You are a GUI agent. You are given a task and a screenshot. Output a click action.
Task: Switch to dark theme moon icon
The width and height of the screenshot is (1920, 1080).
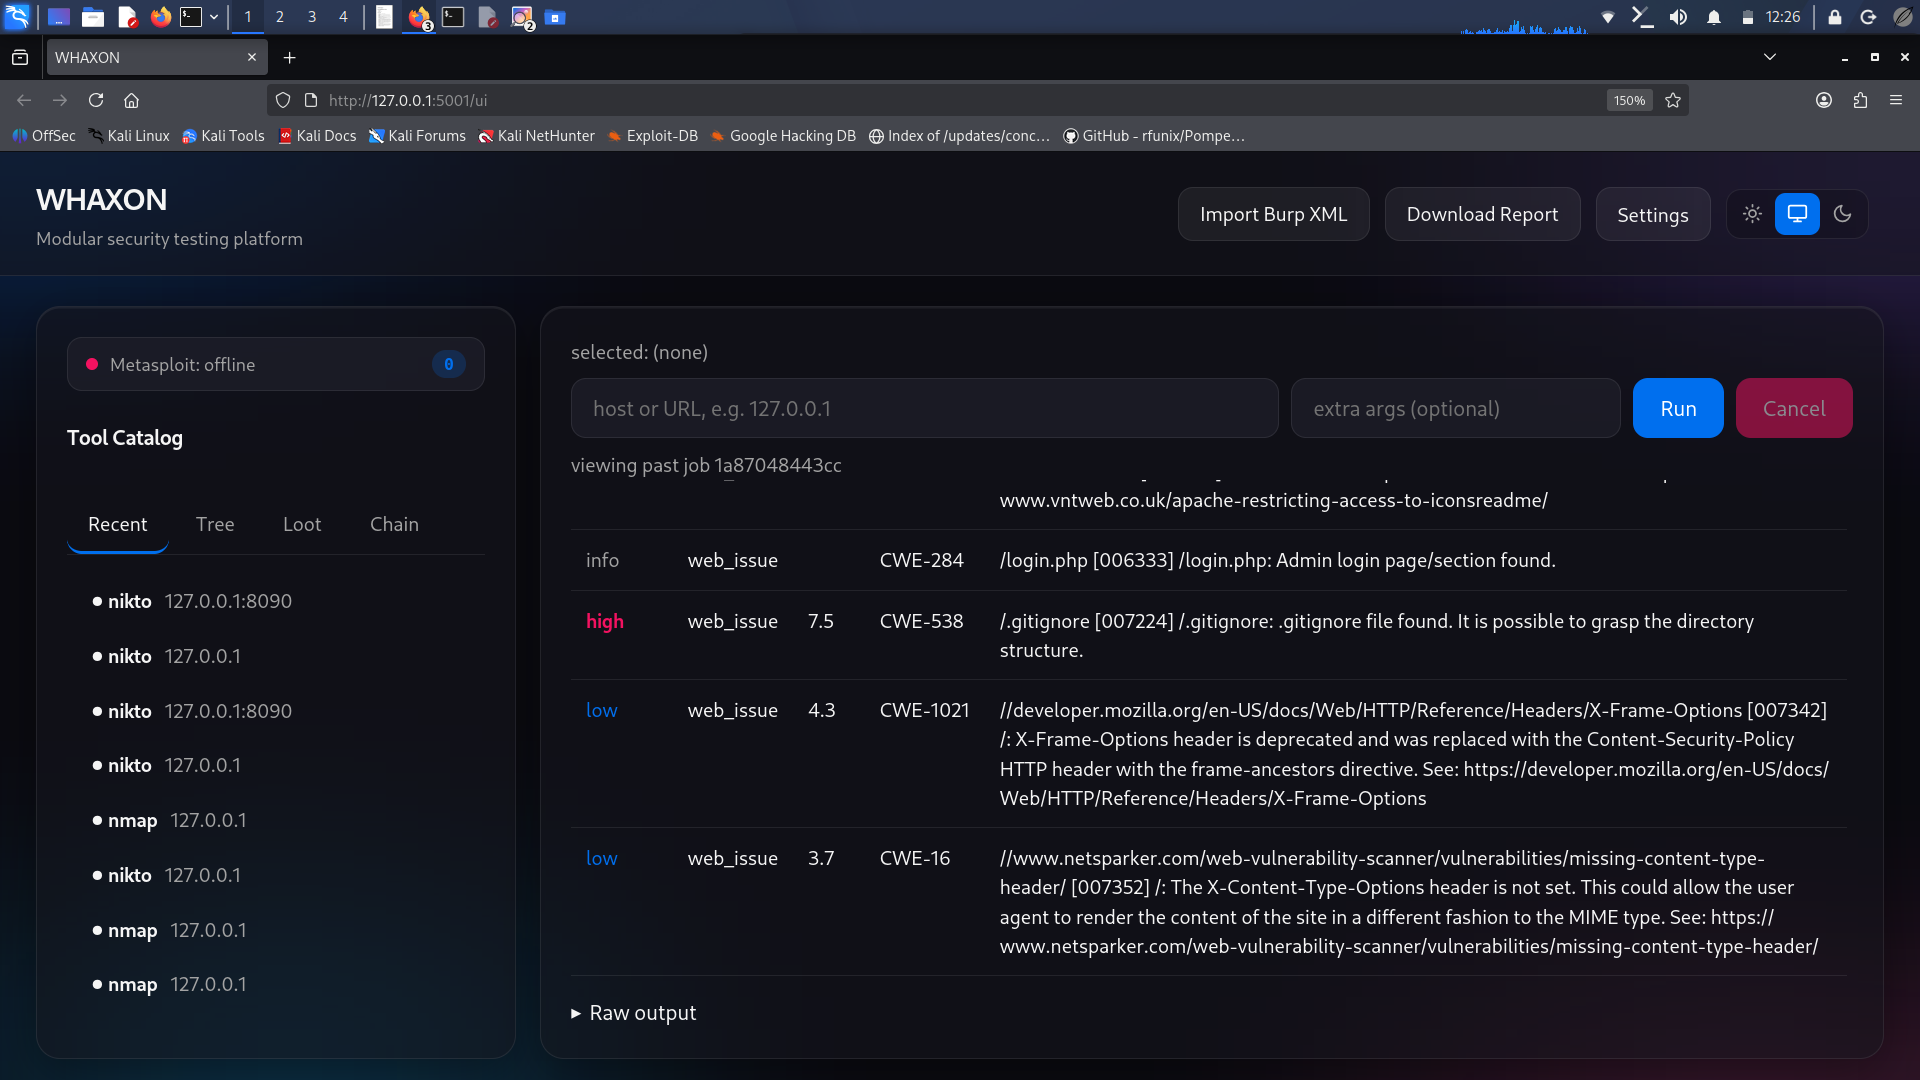[1842, 214]
